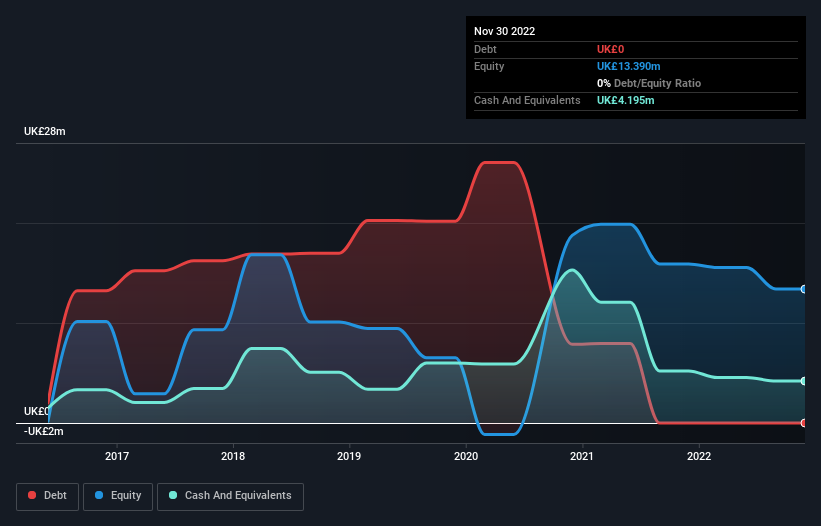This screenshot has height=526, width=821.
Task: Click the blue Equity legend dot
Action: (99, 495)
